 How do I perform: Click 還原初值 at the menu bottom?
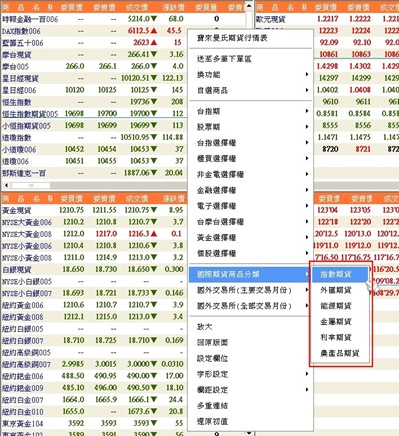(251, 421)
